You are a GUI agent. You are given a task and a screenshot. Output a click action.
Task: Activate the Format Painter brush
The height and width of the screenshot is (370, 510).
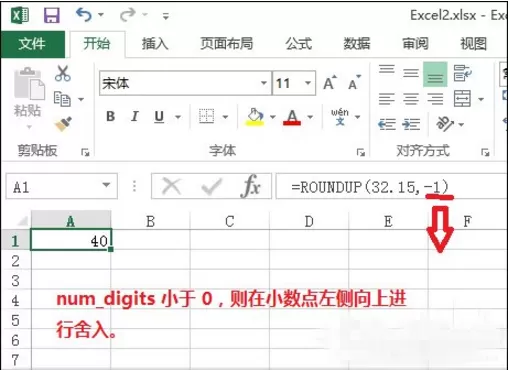(63, 124)
